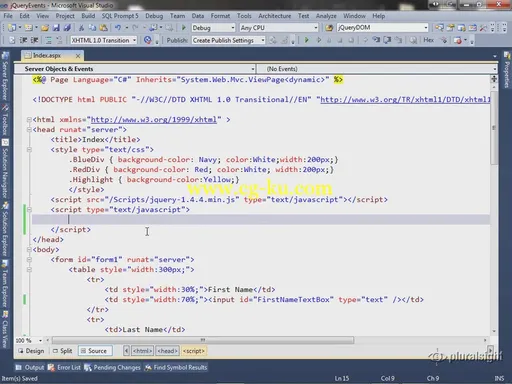This screenshot has height=384, width=512.
Task: Cut selection using the scissors icon
Action: click(x=81, y=28)
